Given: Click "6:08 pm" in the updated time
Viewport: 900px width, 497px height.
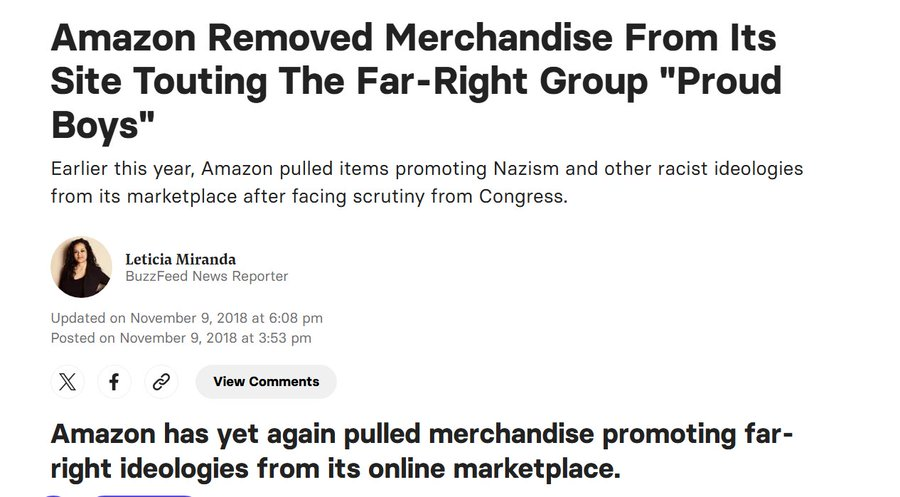Looking at the screenshot, I should tap(295, 318).
